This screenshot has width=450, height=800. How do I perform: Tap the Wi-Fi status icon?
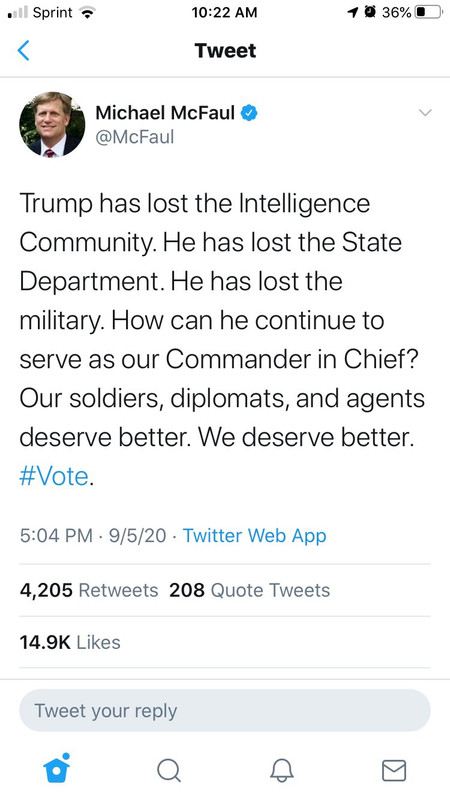point(88,13)
